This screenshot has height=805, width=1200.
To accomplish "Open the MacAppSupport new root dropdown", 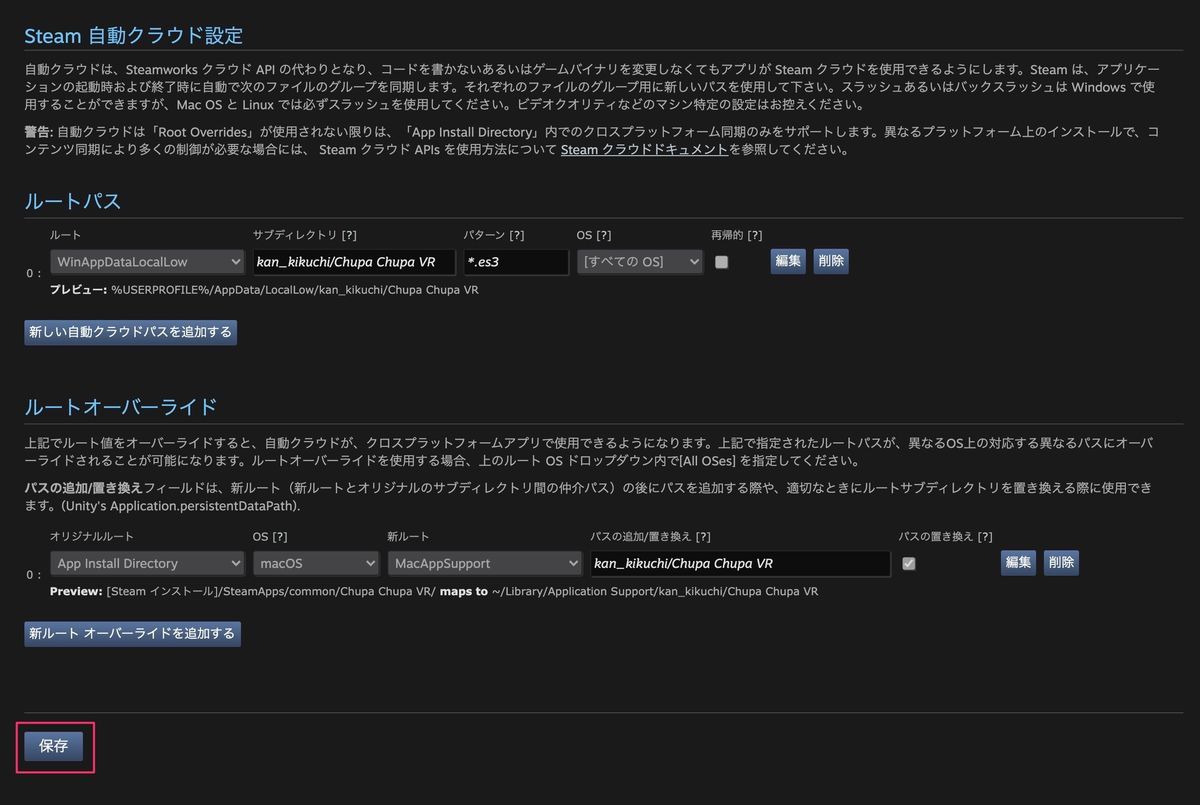I will [485, 564].
